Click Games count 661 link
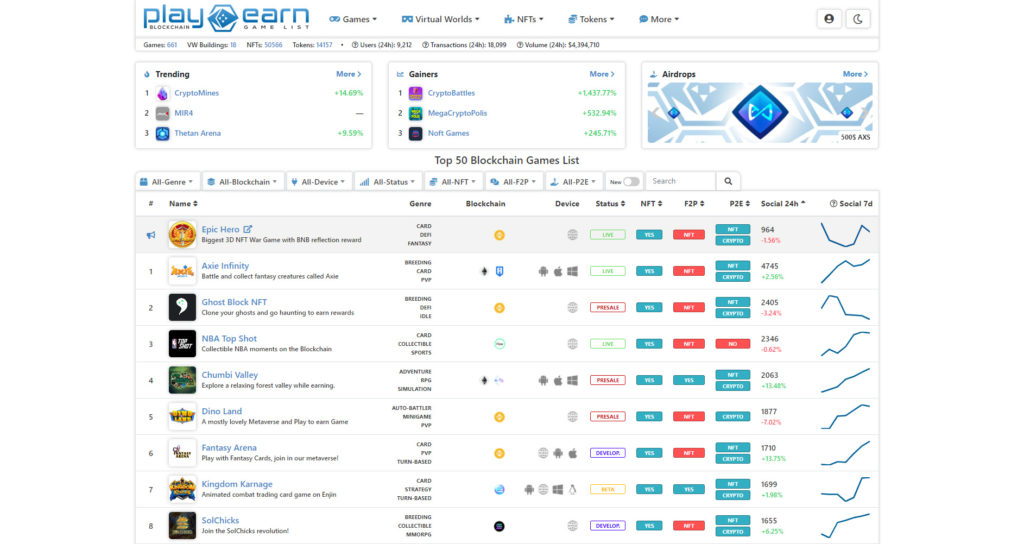Screen dimensions: 1024x544 pyautogui.click(x=172, y=45)
